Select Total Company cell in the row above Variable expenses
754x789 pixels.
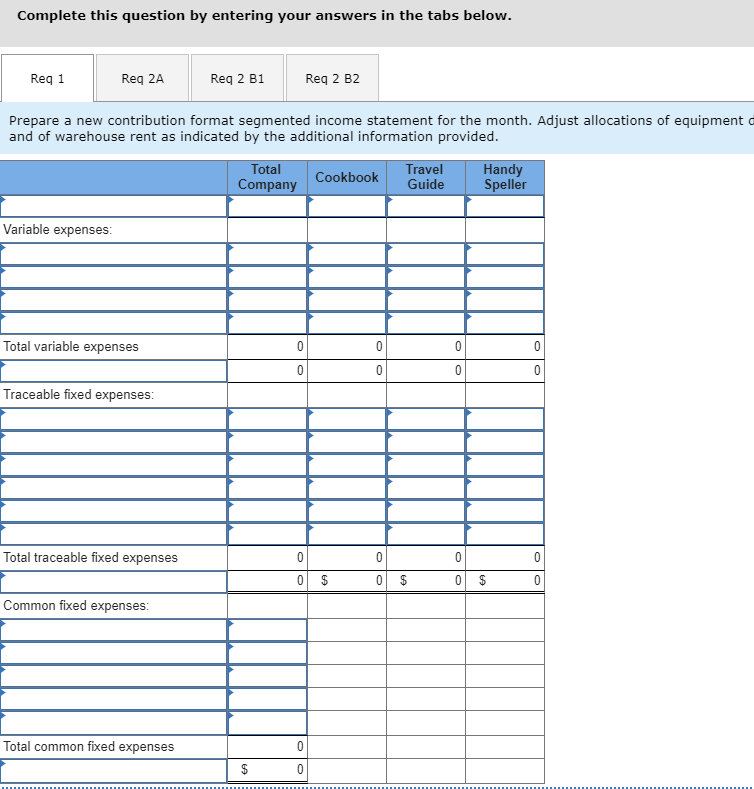pyautogui.click(x=267, y=206)
